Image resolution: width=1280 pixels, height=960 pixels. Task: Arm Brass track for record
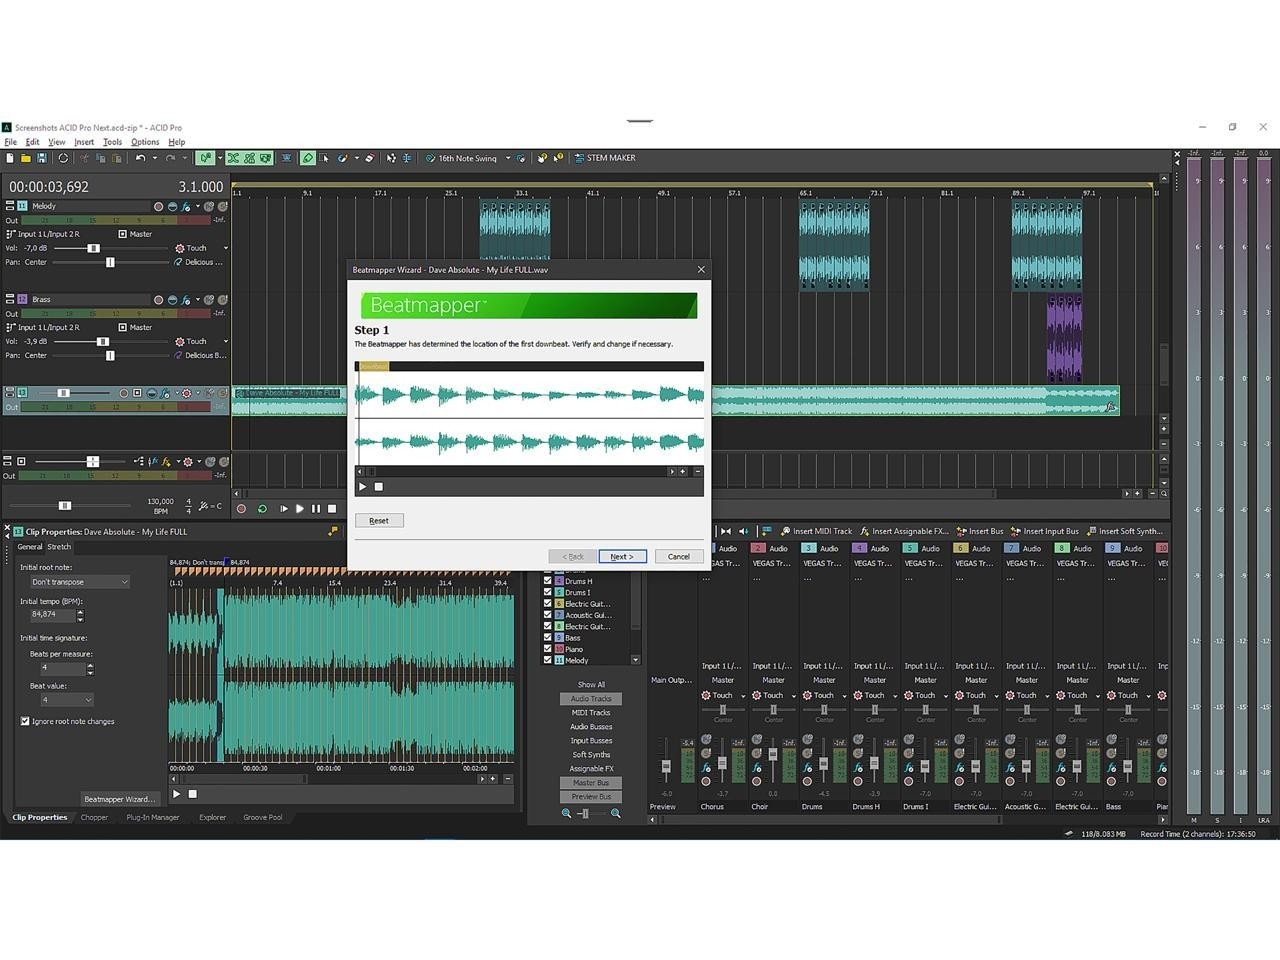(x=158, y=299)
